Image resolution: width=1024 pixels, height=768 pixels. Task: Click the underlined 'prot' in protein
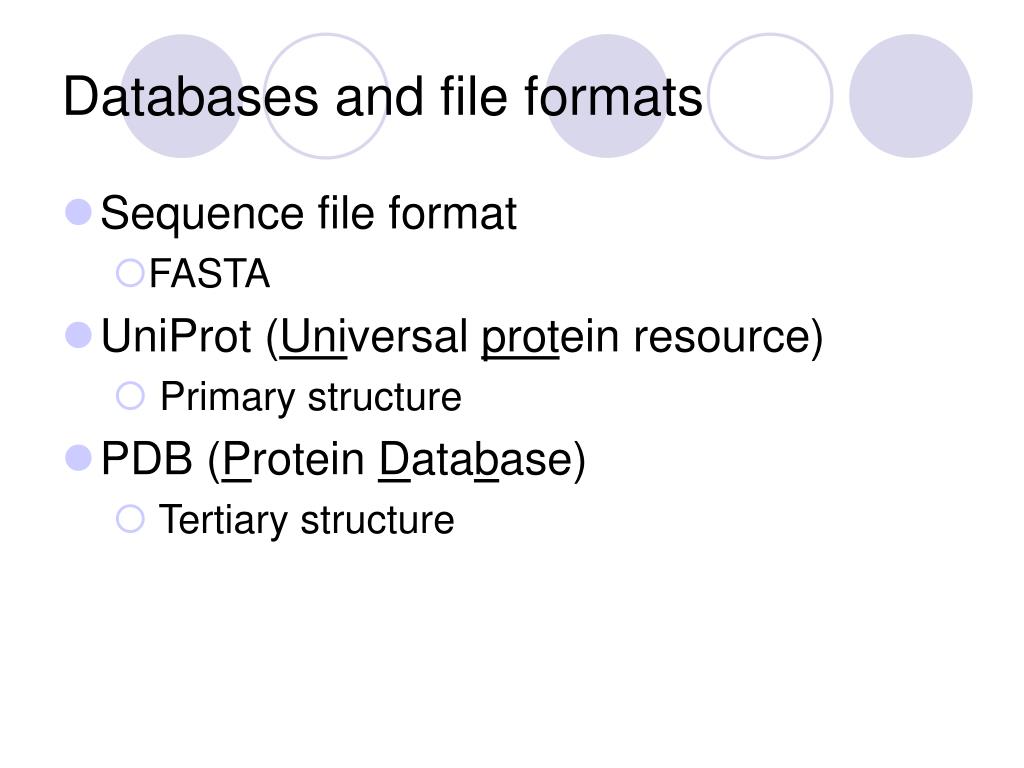tap(520, 340)
